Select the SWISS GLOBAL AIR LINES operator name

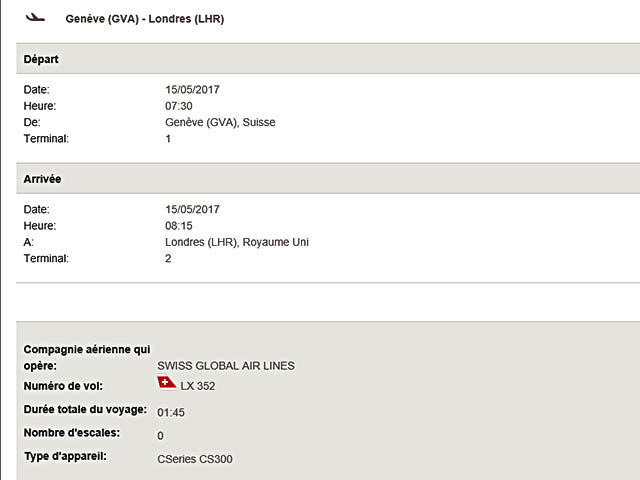[x=226, y=366]
